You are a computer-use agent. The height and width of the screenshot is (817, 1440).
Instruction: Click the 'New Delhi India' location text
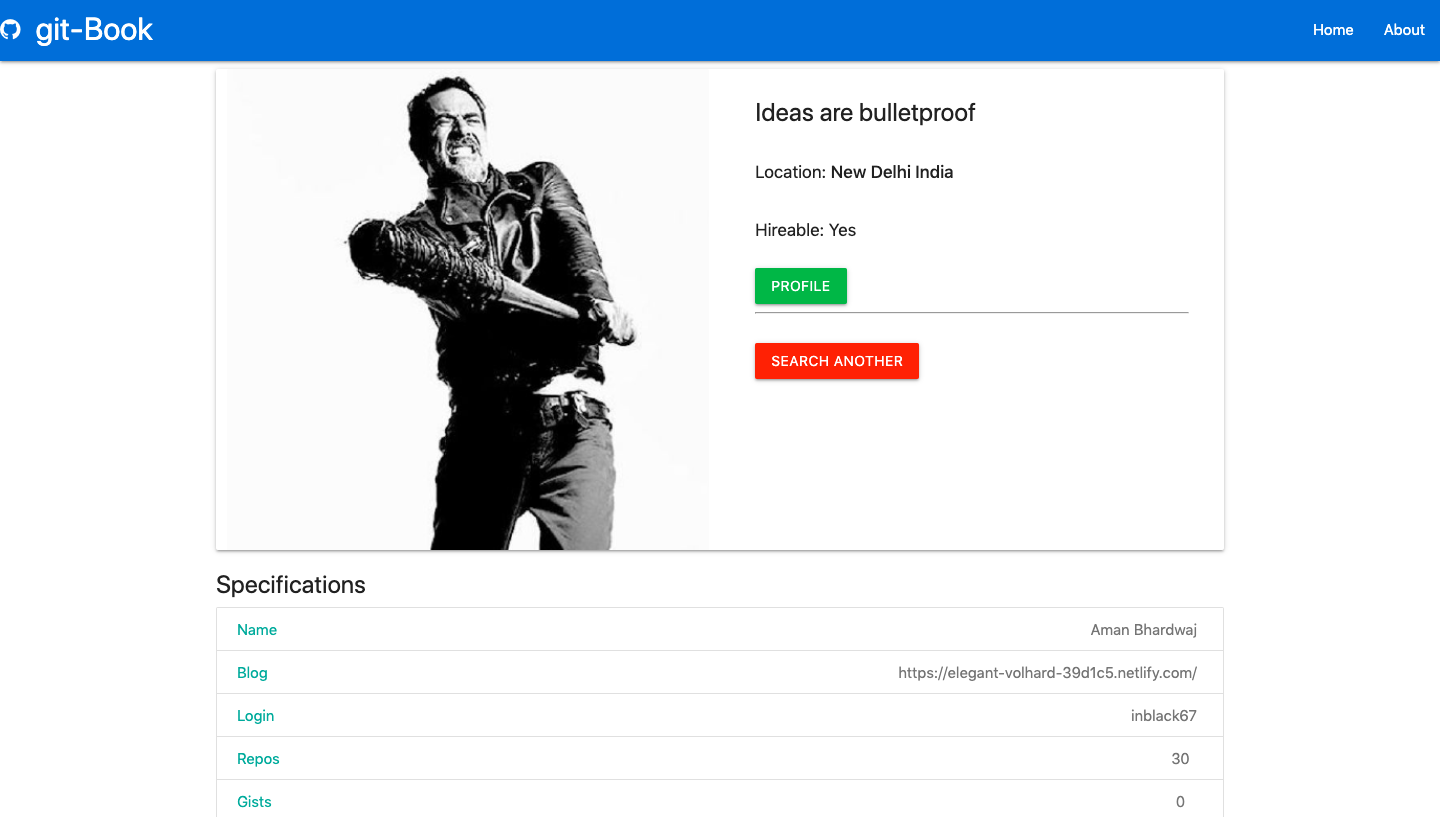tap(892, 172)
